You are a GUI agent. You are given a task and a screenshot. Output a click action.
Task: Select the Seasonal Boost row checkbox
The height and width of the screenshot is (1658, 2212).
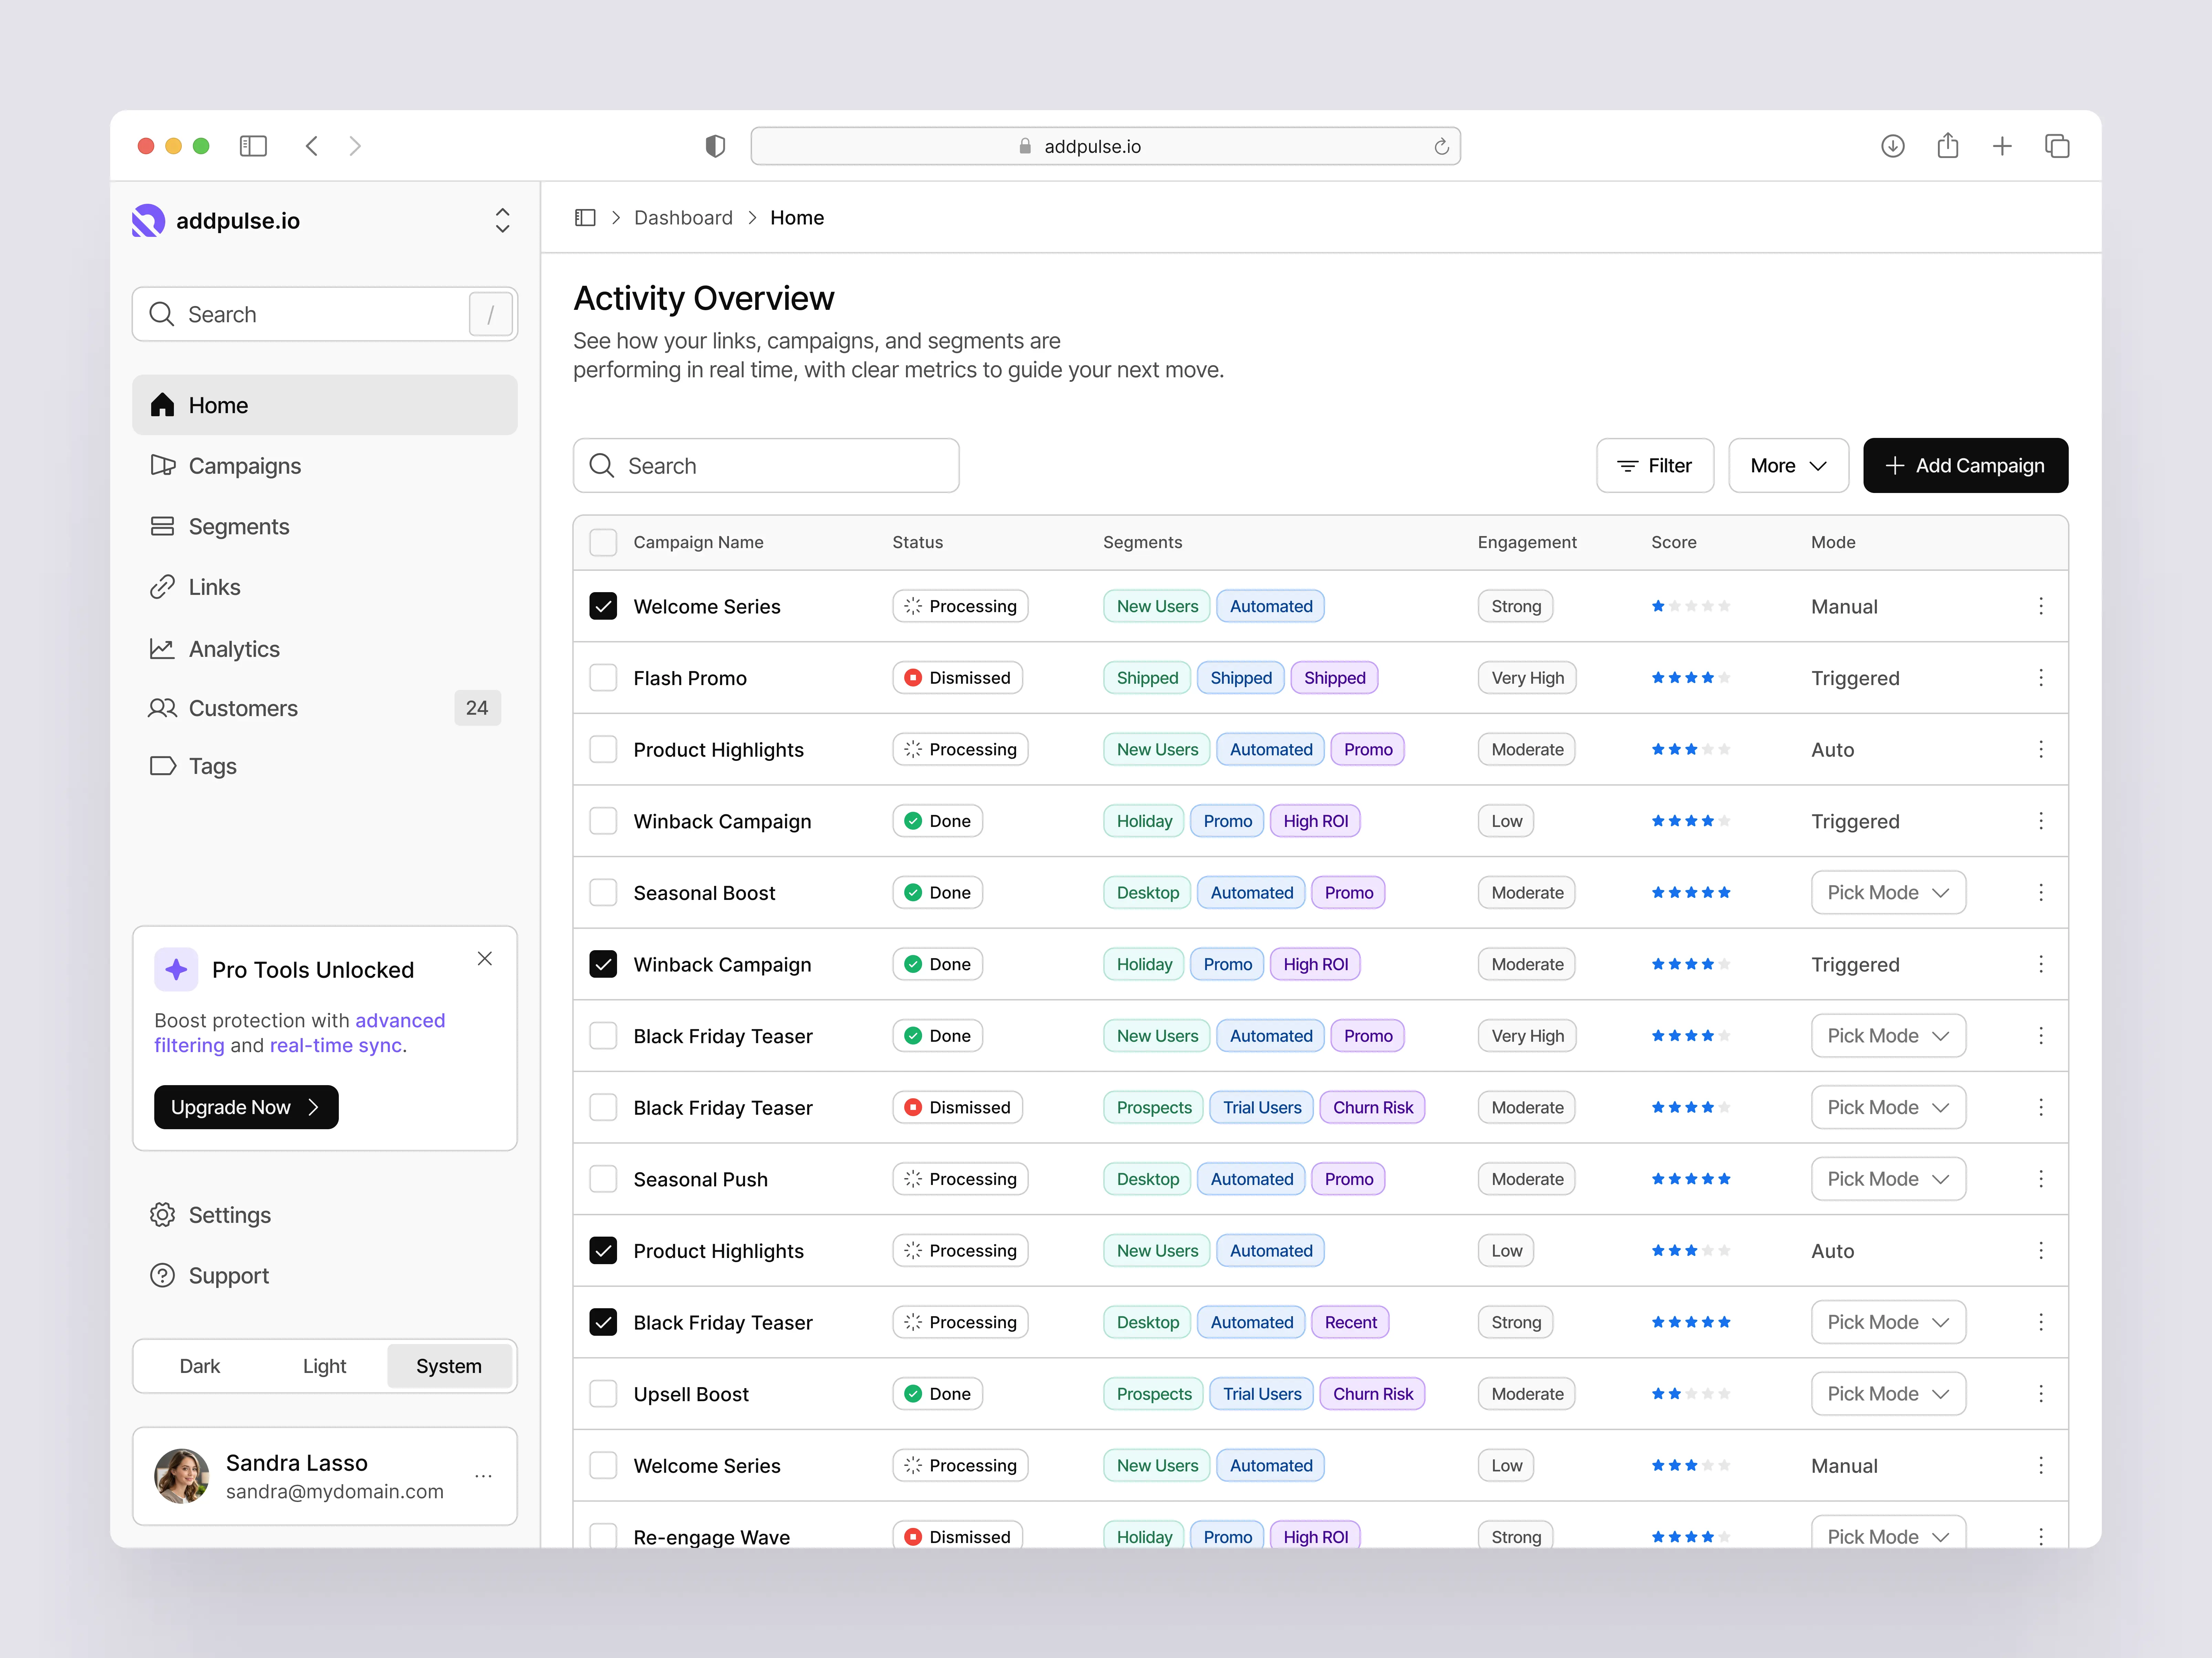[603, 892]
